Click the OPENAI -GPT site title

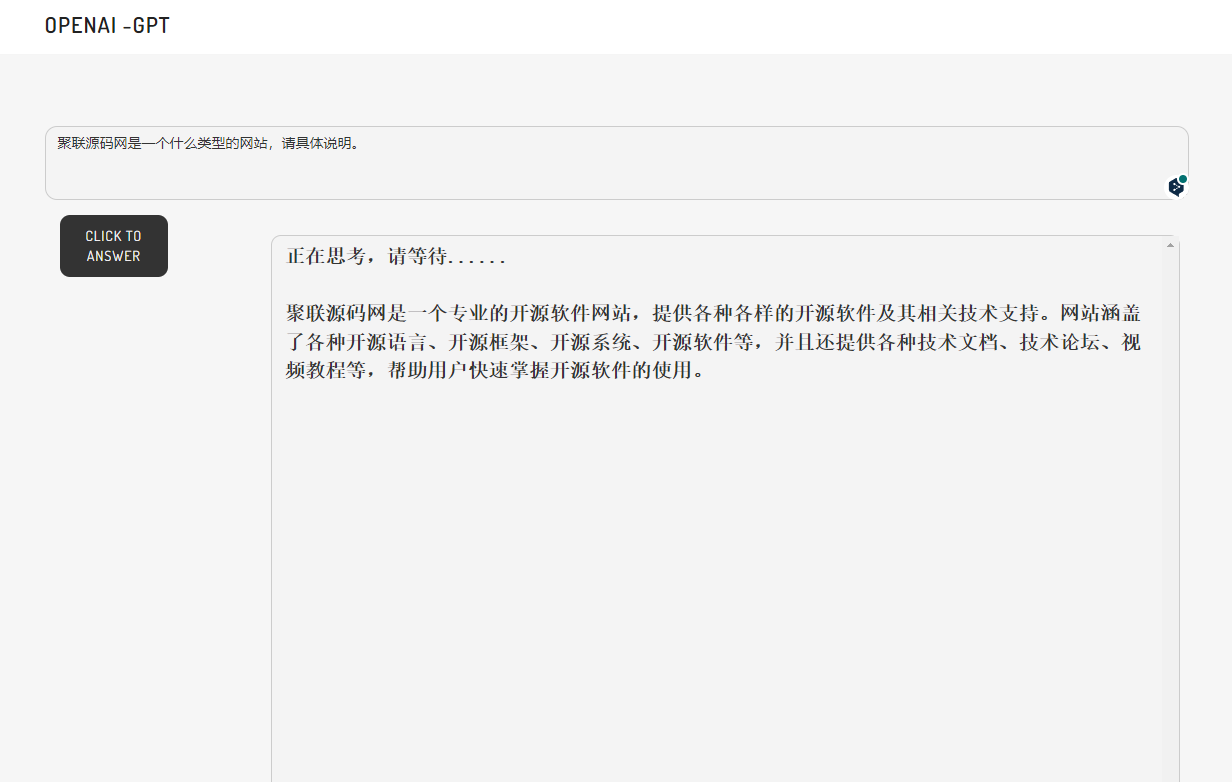click(x=107, y=26)
